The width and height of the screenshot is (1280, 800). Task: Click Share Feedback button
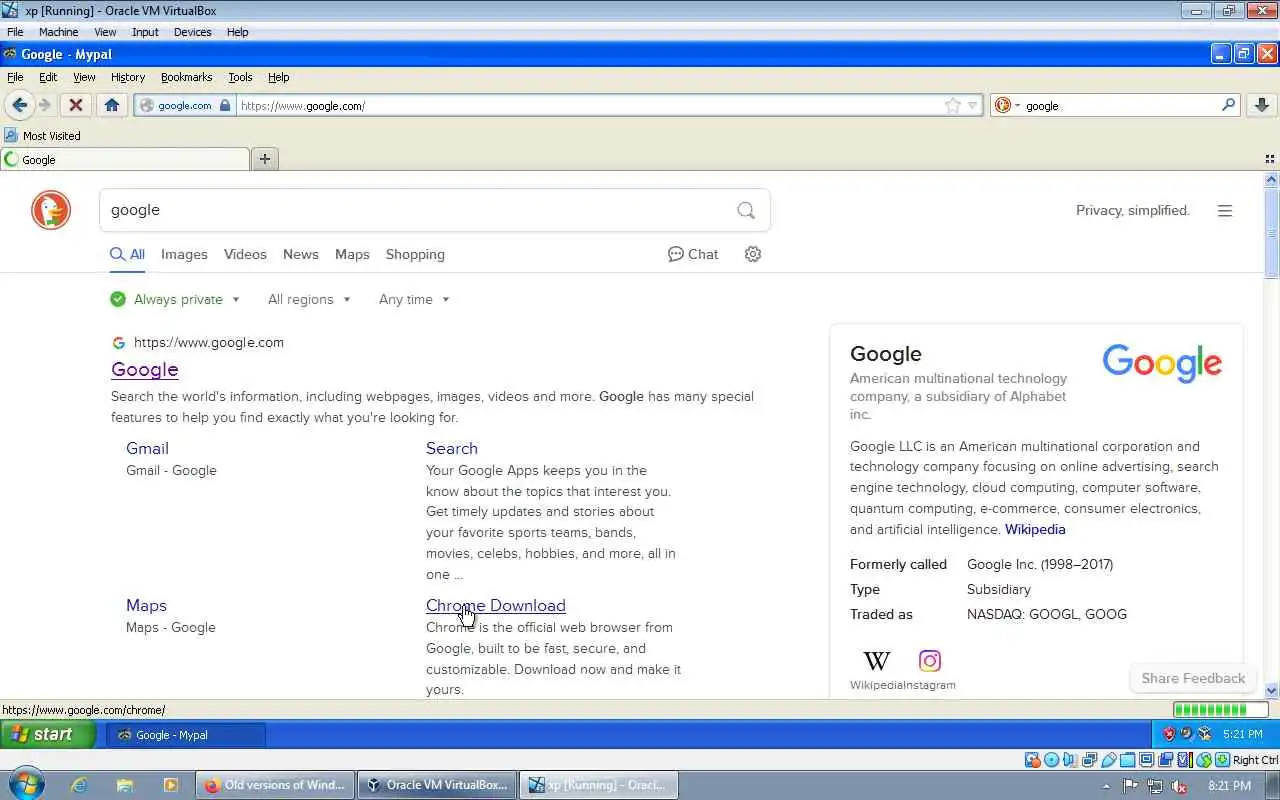pos(1193,678)
